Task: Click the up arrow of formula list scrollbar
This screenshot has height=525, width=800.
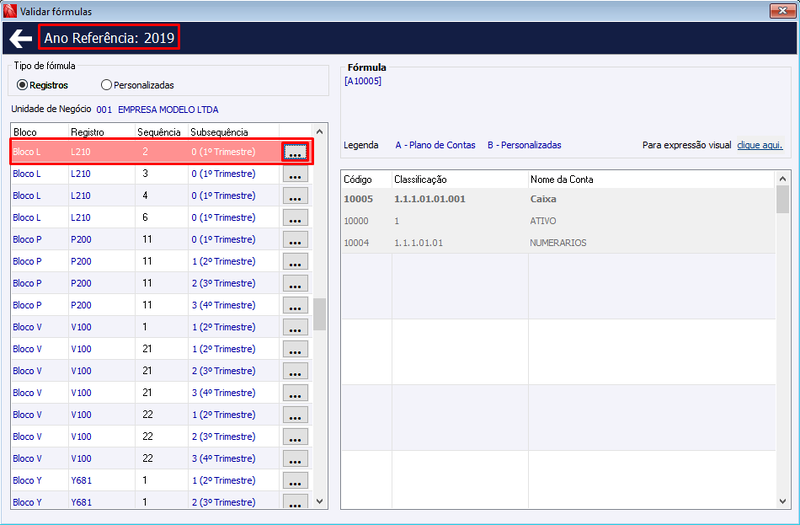Action: pyautogui.click(x=319, y=132)
